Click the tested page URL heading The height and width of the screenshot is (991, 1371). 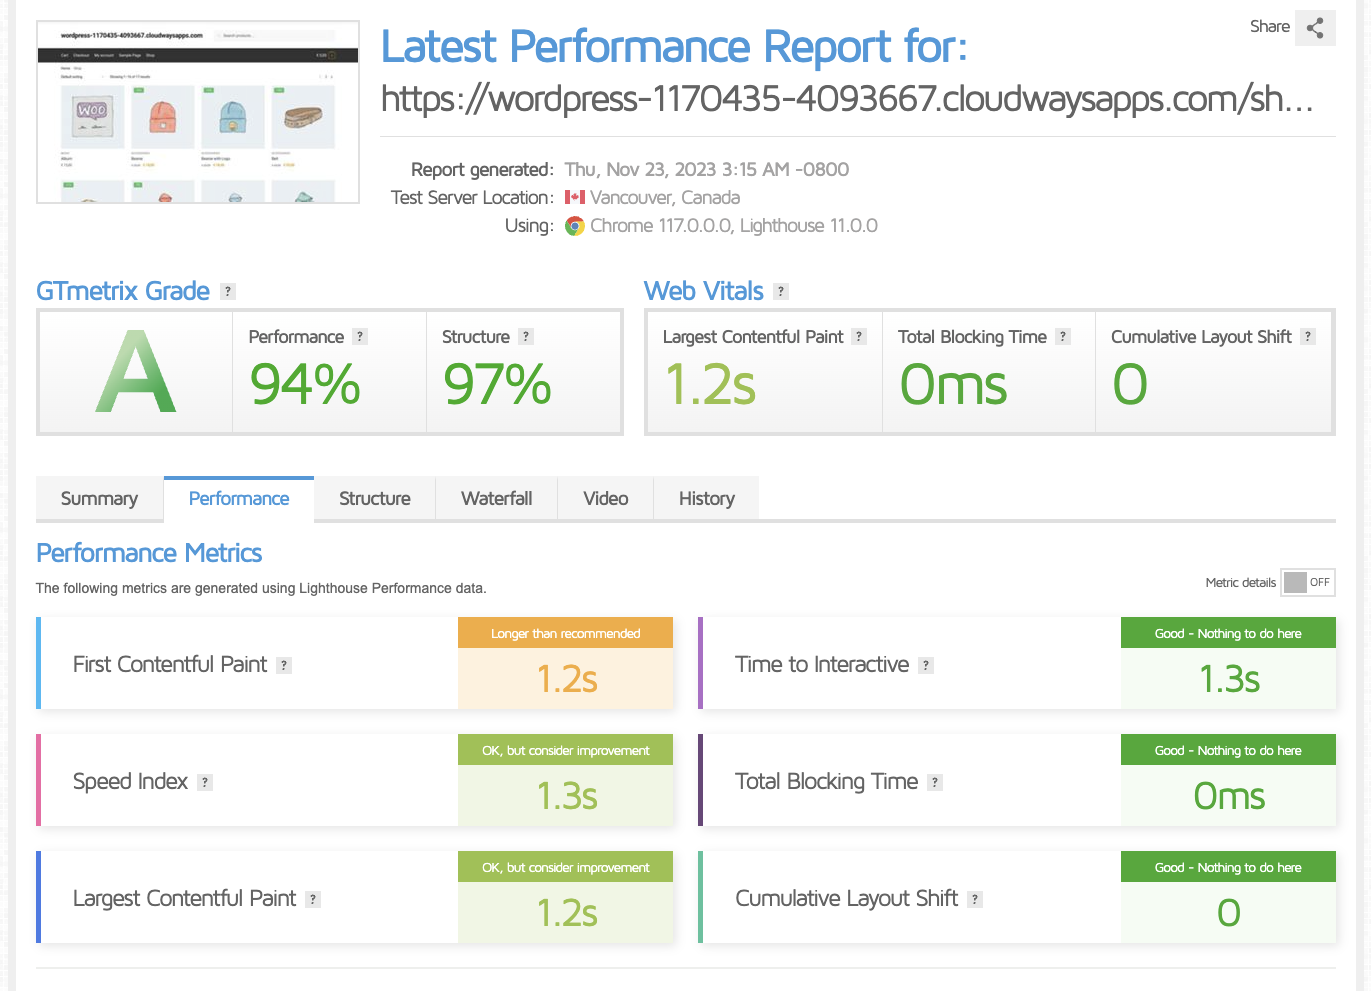click(x=847, y=98)
